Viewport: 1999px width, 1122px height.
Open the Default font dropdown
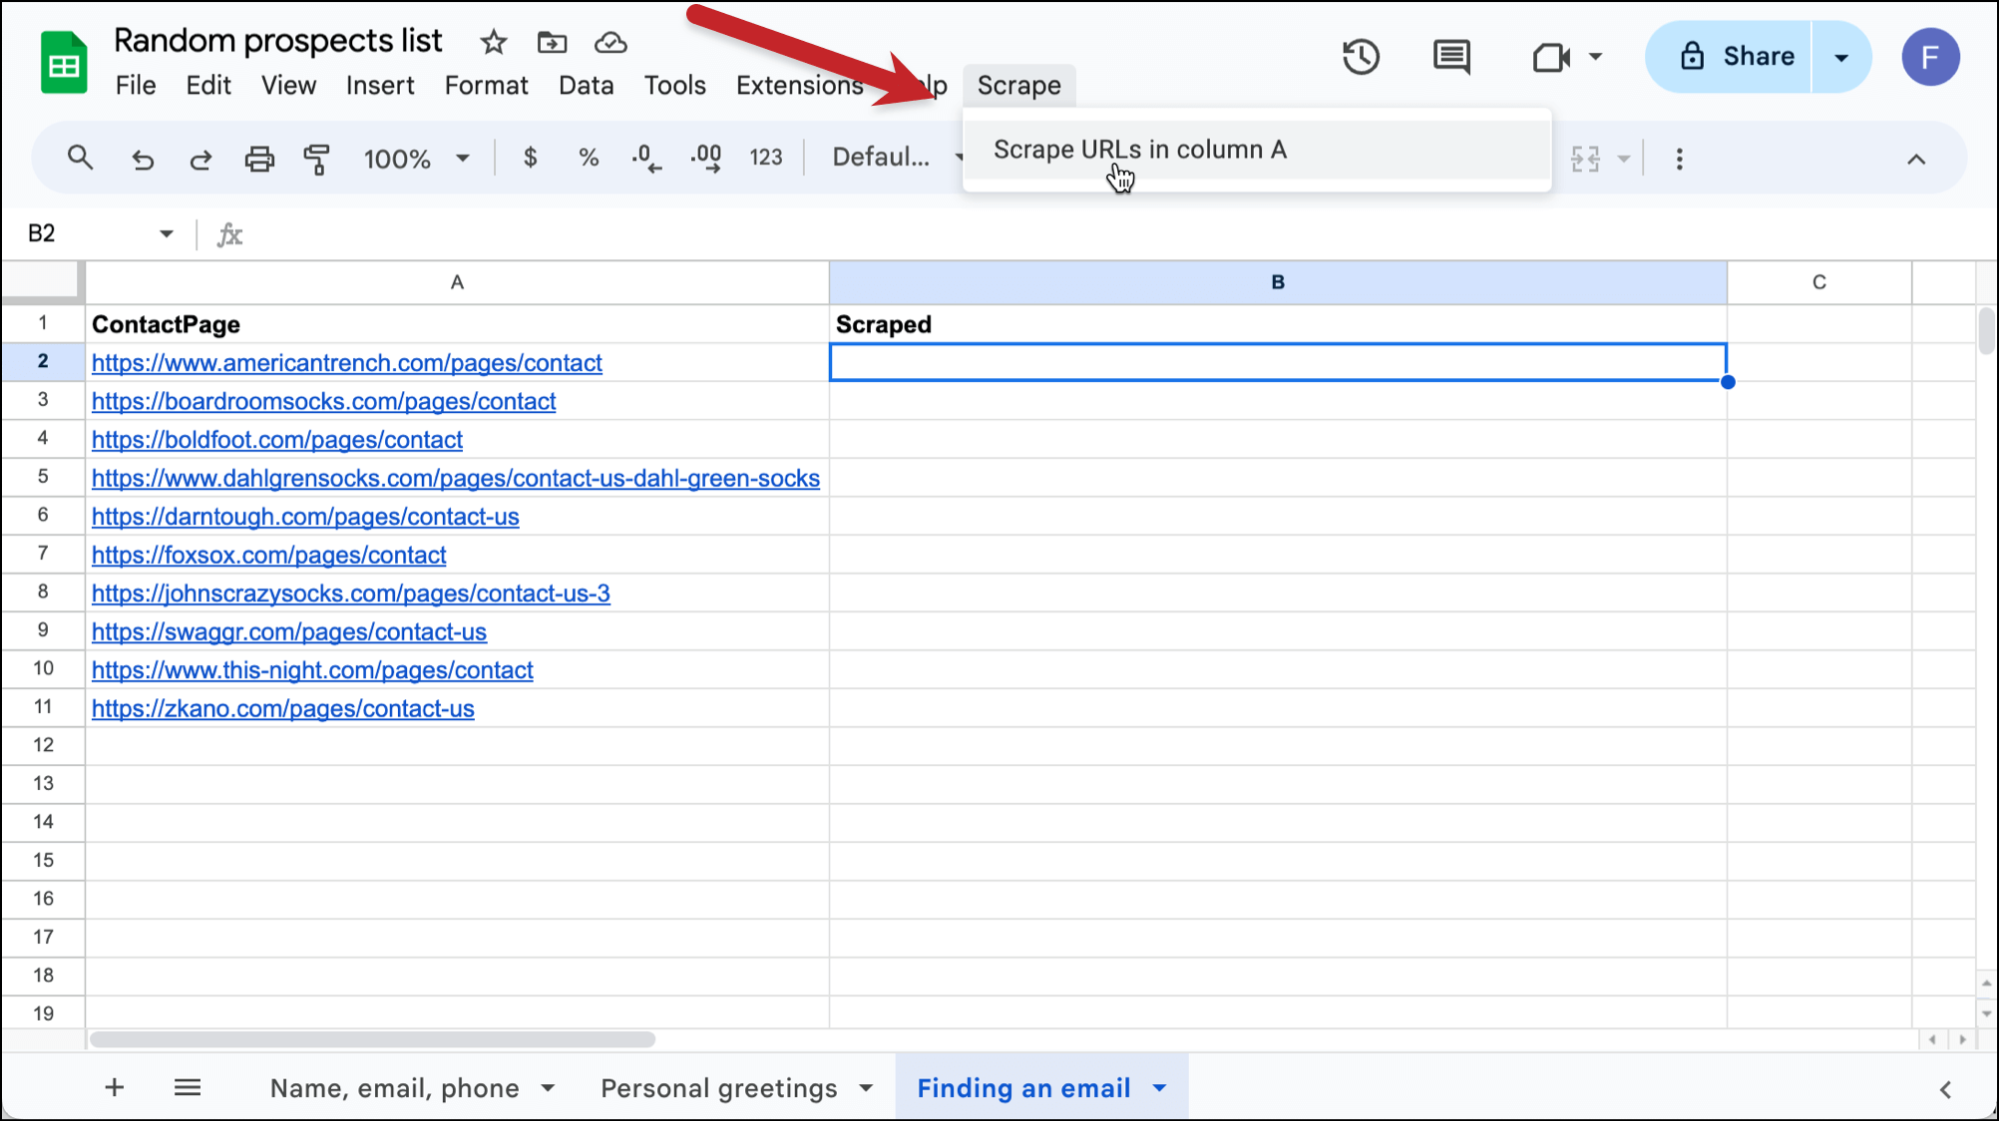[896, 158]
